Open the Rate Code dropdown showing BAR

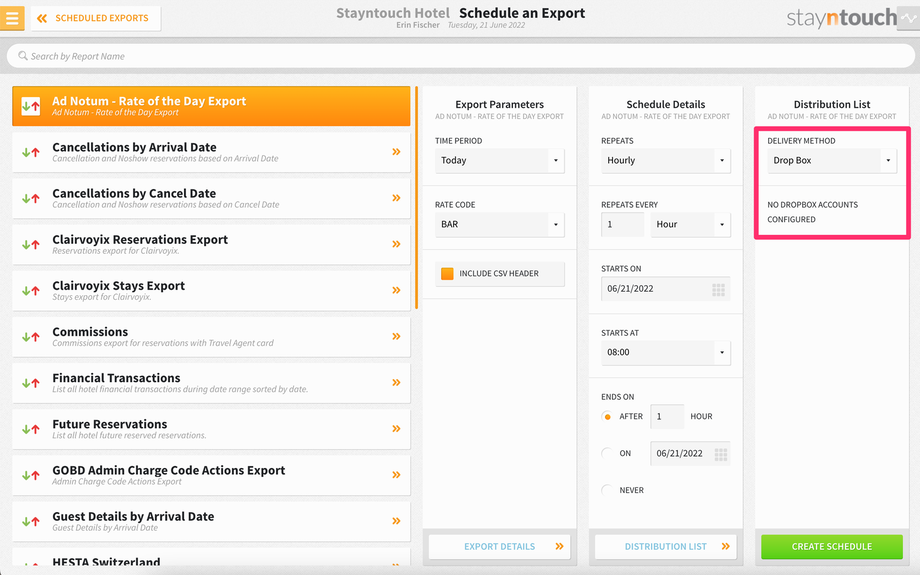499,224
